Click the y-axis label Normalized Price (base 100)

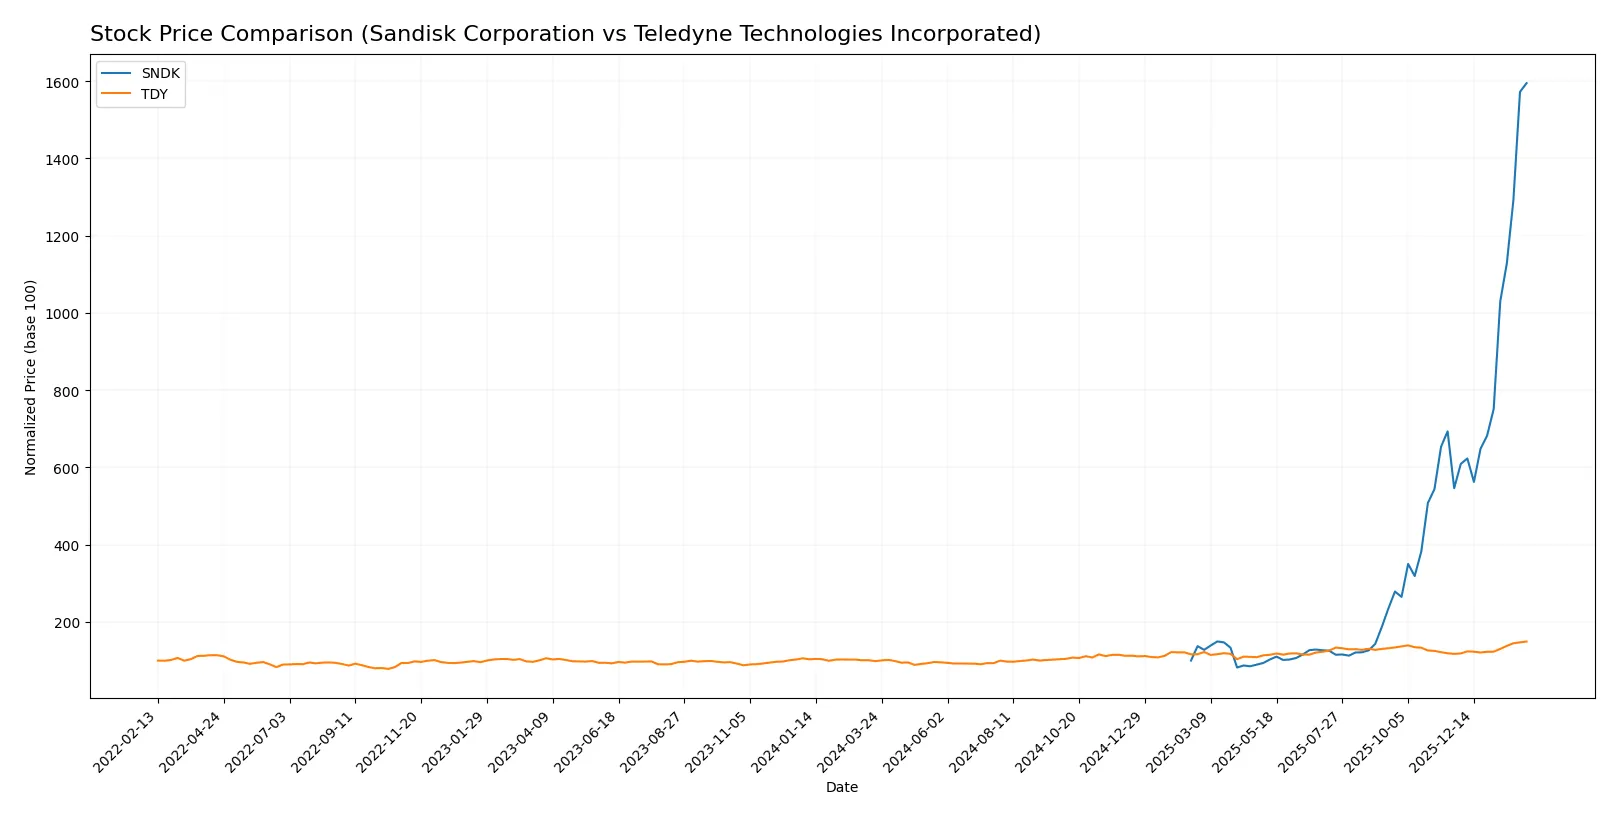point(31,377)
